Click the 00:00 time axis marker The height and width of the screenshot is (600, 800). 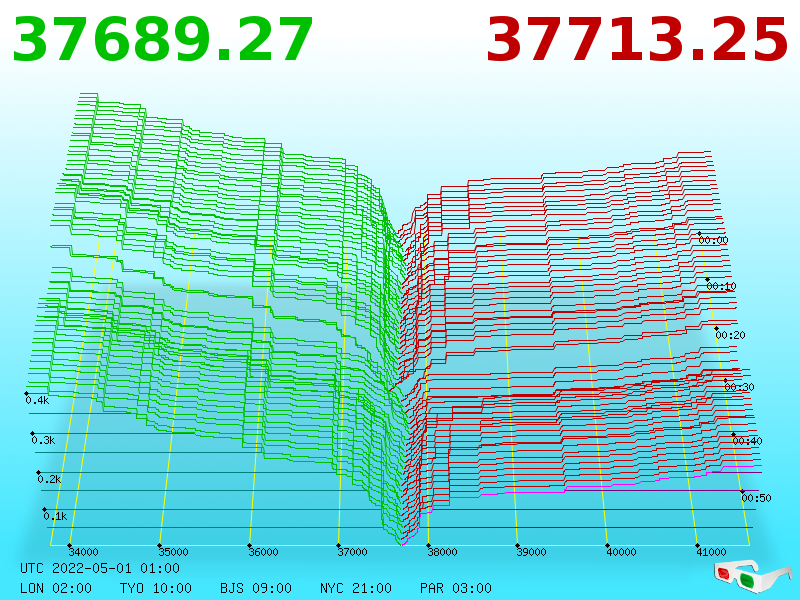[713, 240]
